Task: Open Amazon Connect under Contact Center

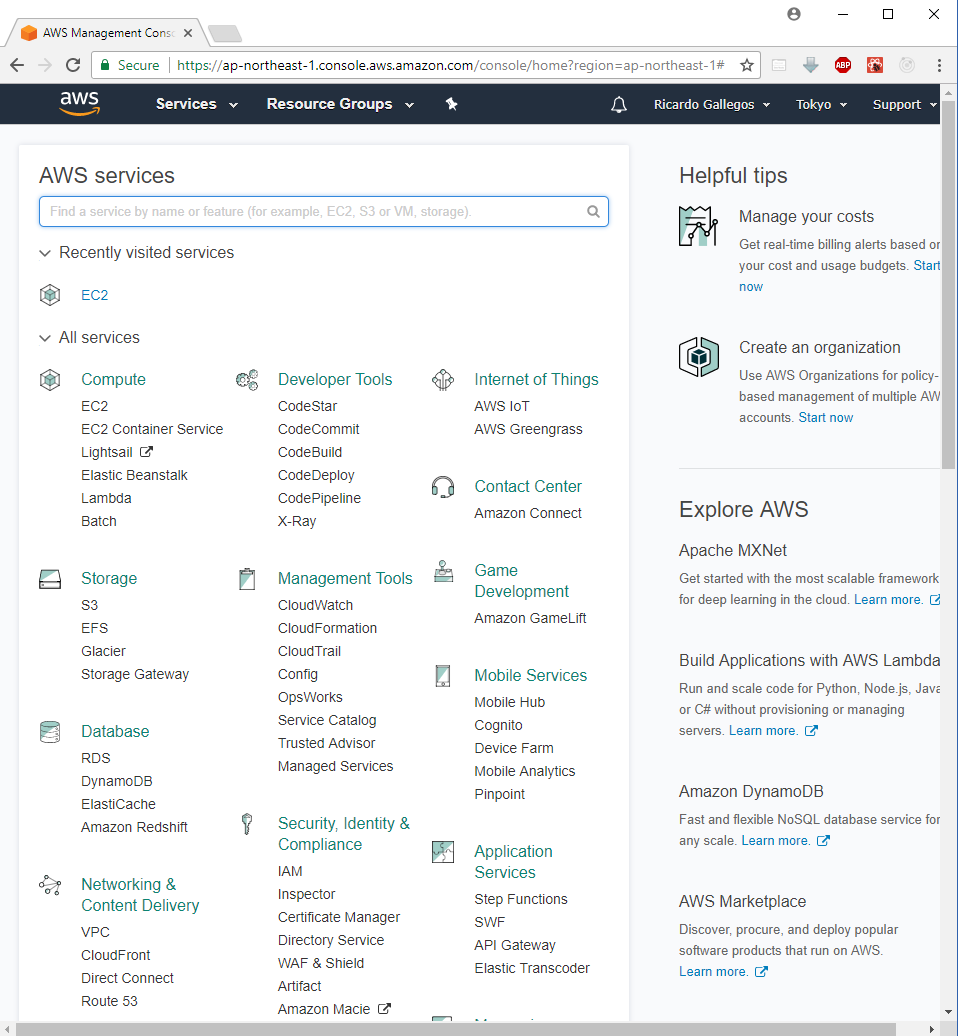Action: 528,513
